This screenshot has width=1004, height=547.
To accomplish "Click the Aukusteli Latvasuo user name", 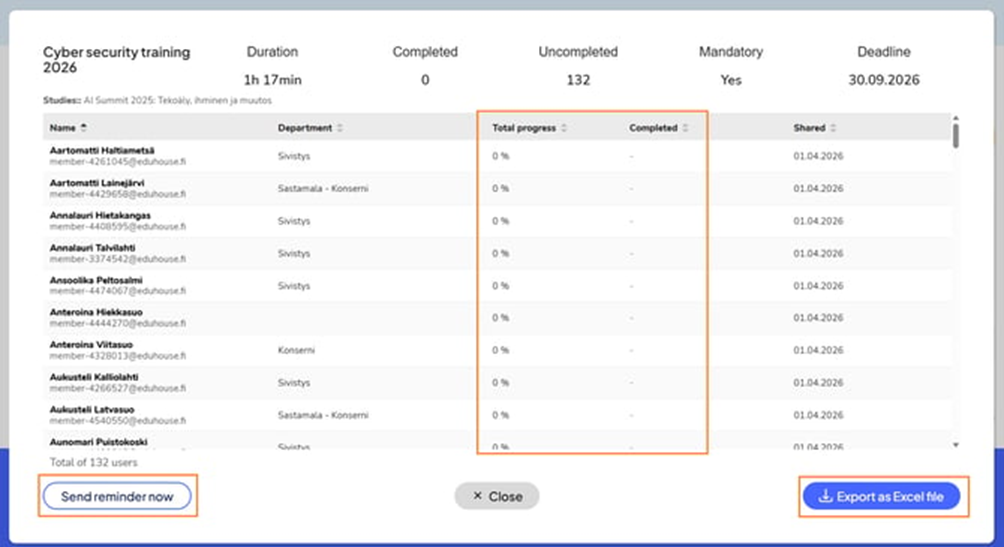I will tap(94, 409).
